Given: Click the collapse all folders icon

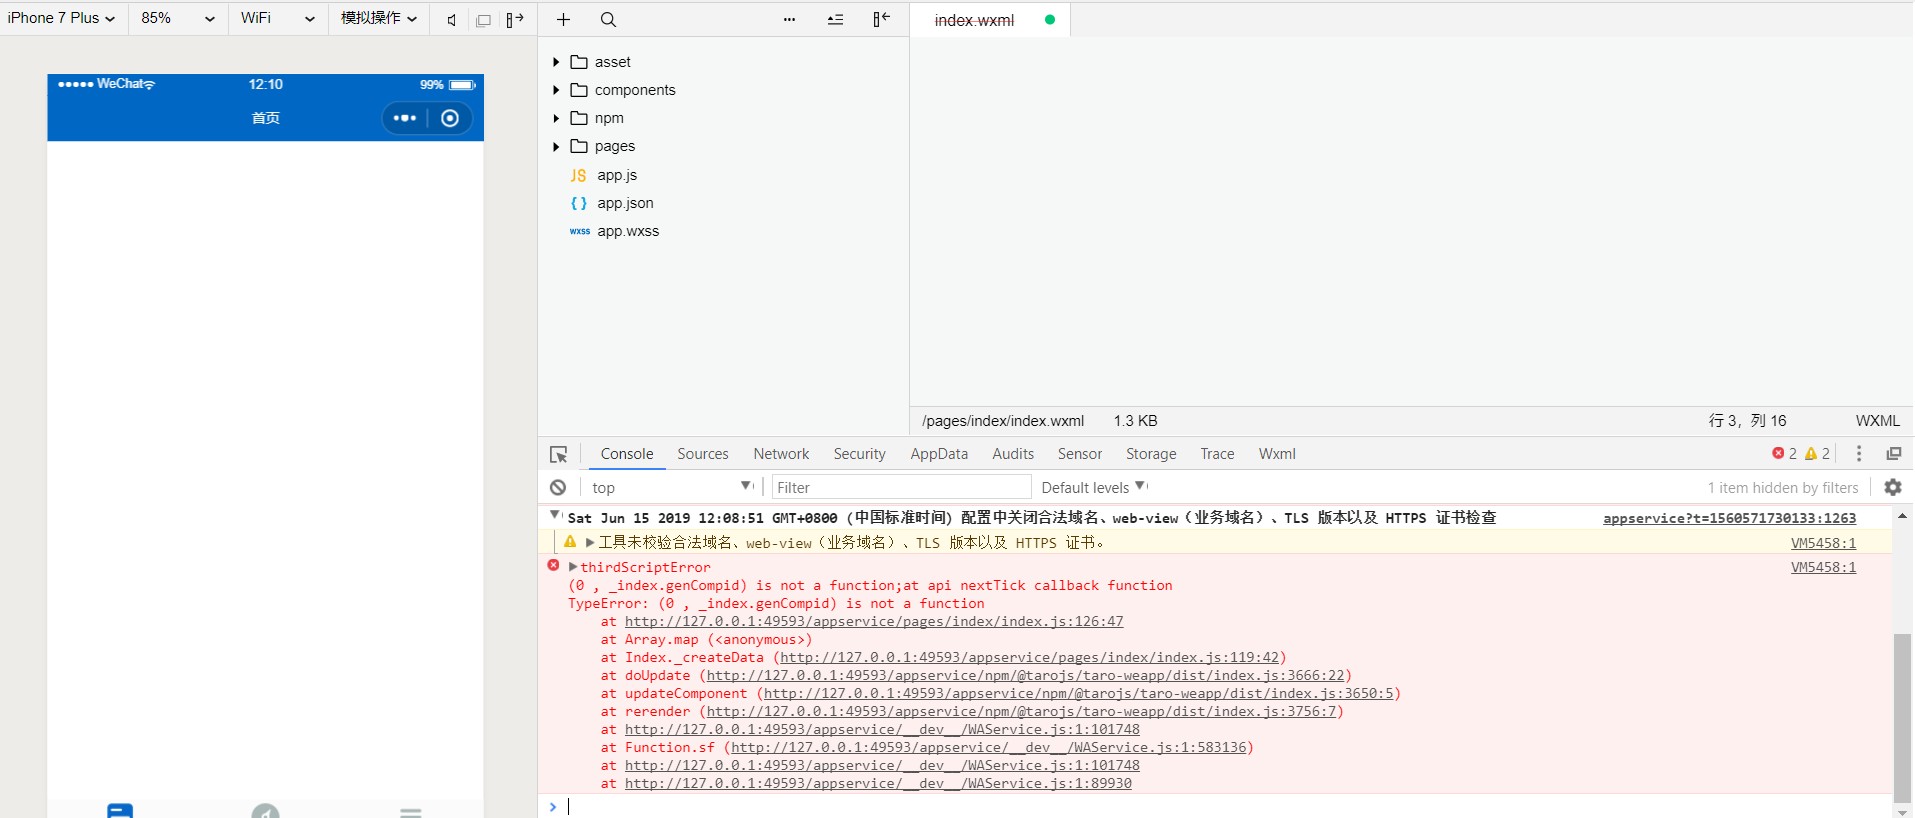Looking at the screenshot, I should pos(836,20).
